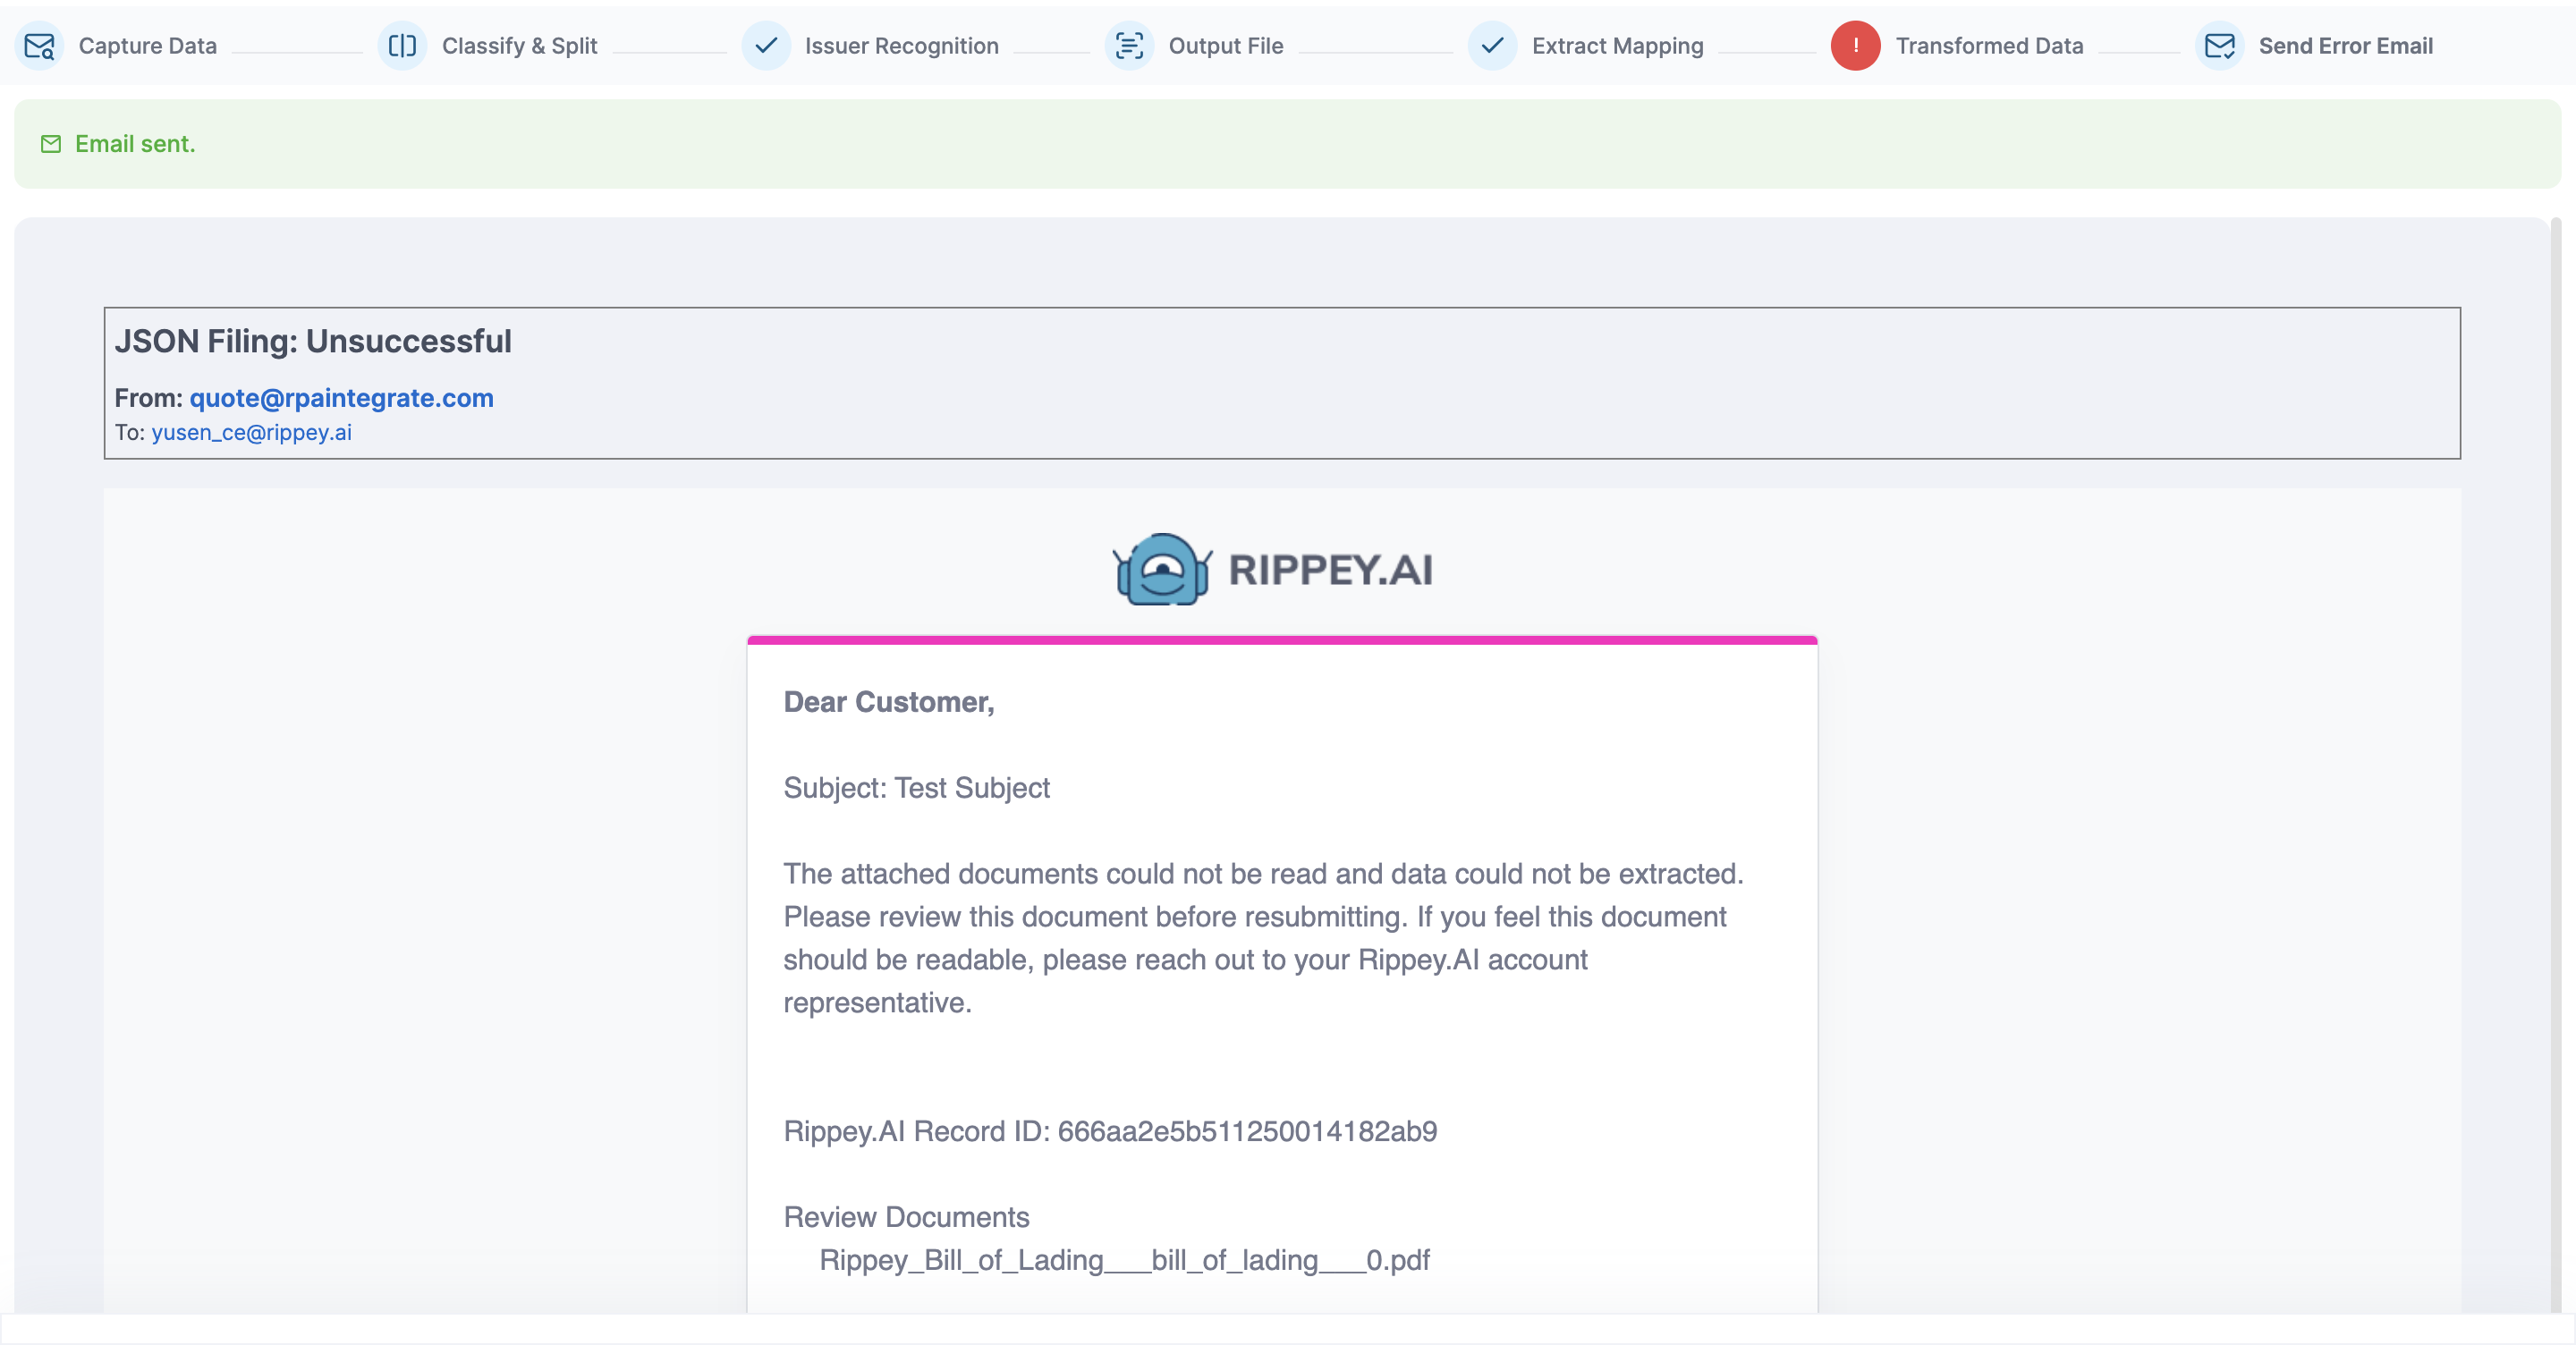Select the Classify & Split step icon
The image size is (2576, 1345).
click(x=402, y=46)
